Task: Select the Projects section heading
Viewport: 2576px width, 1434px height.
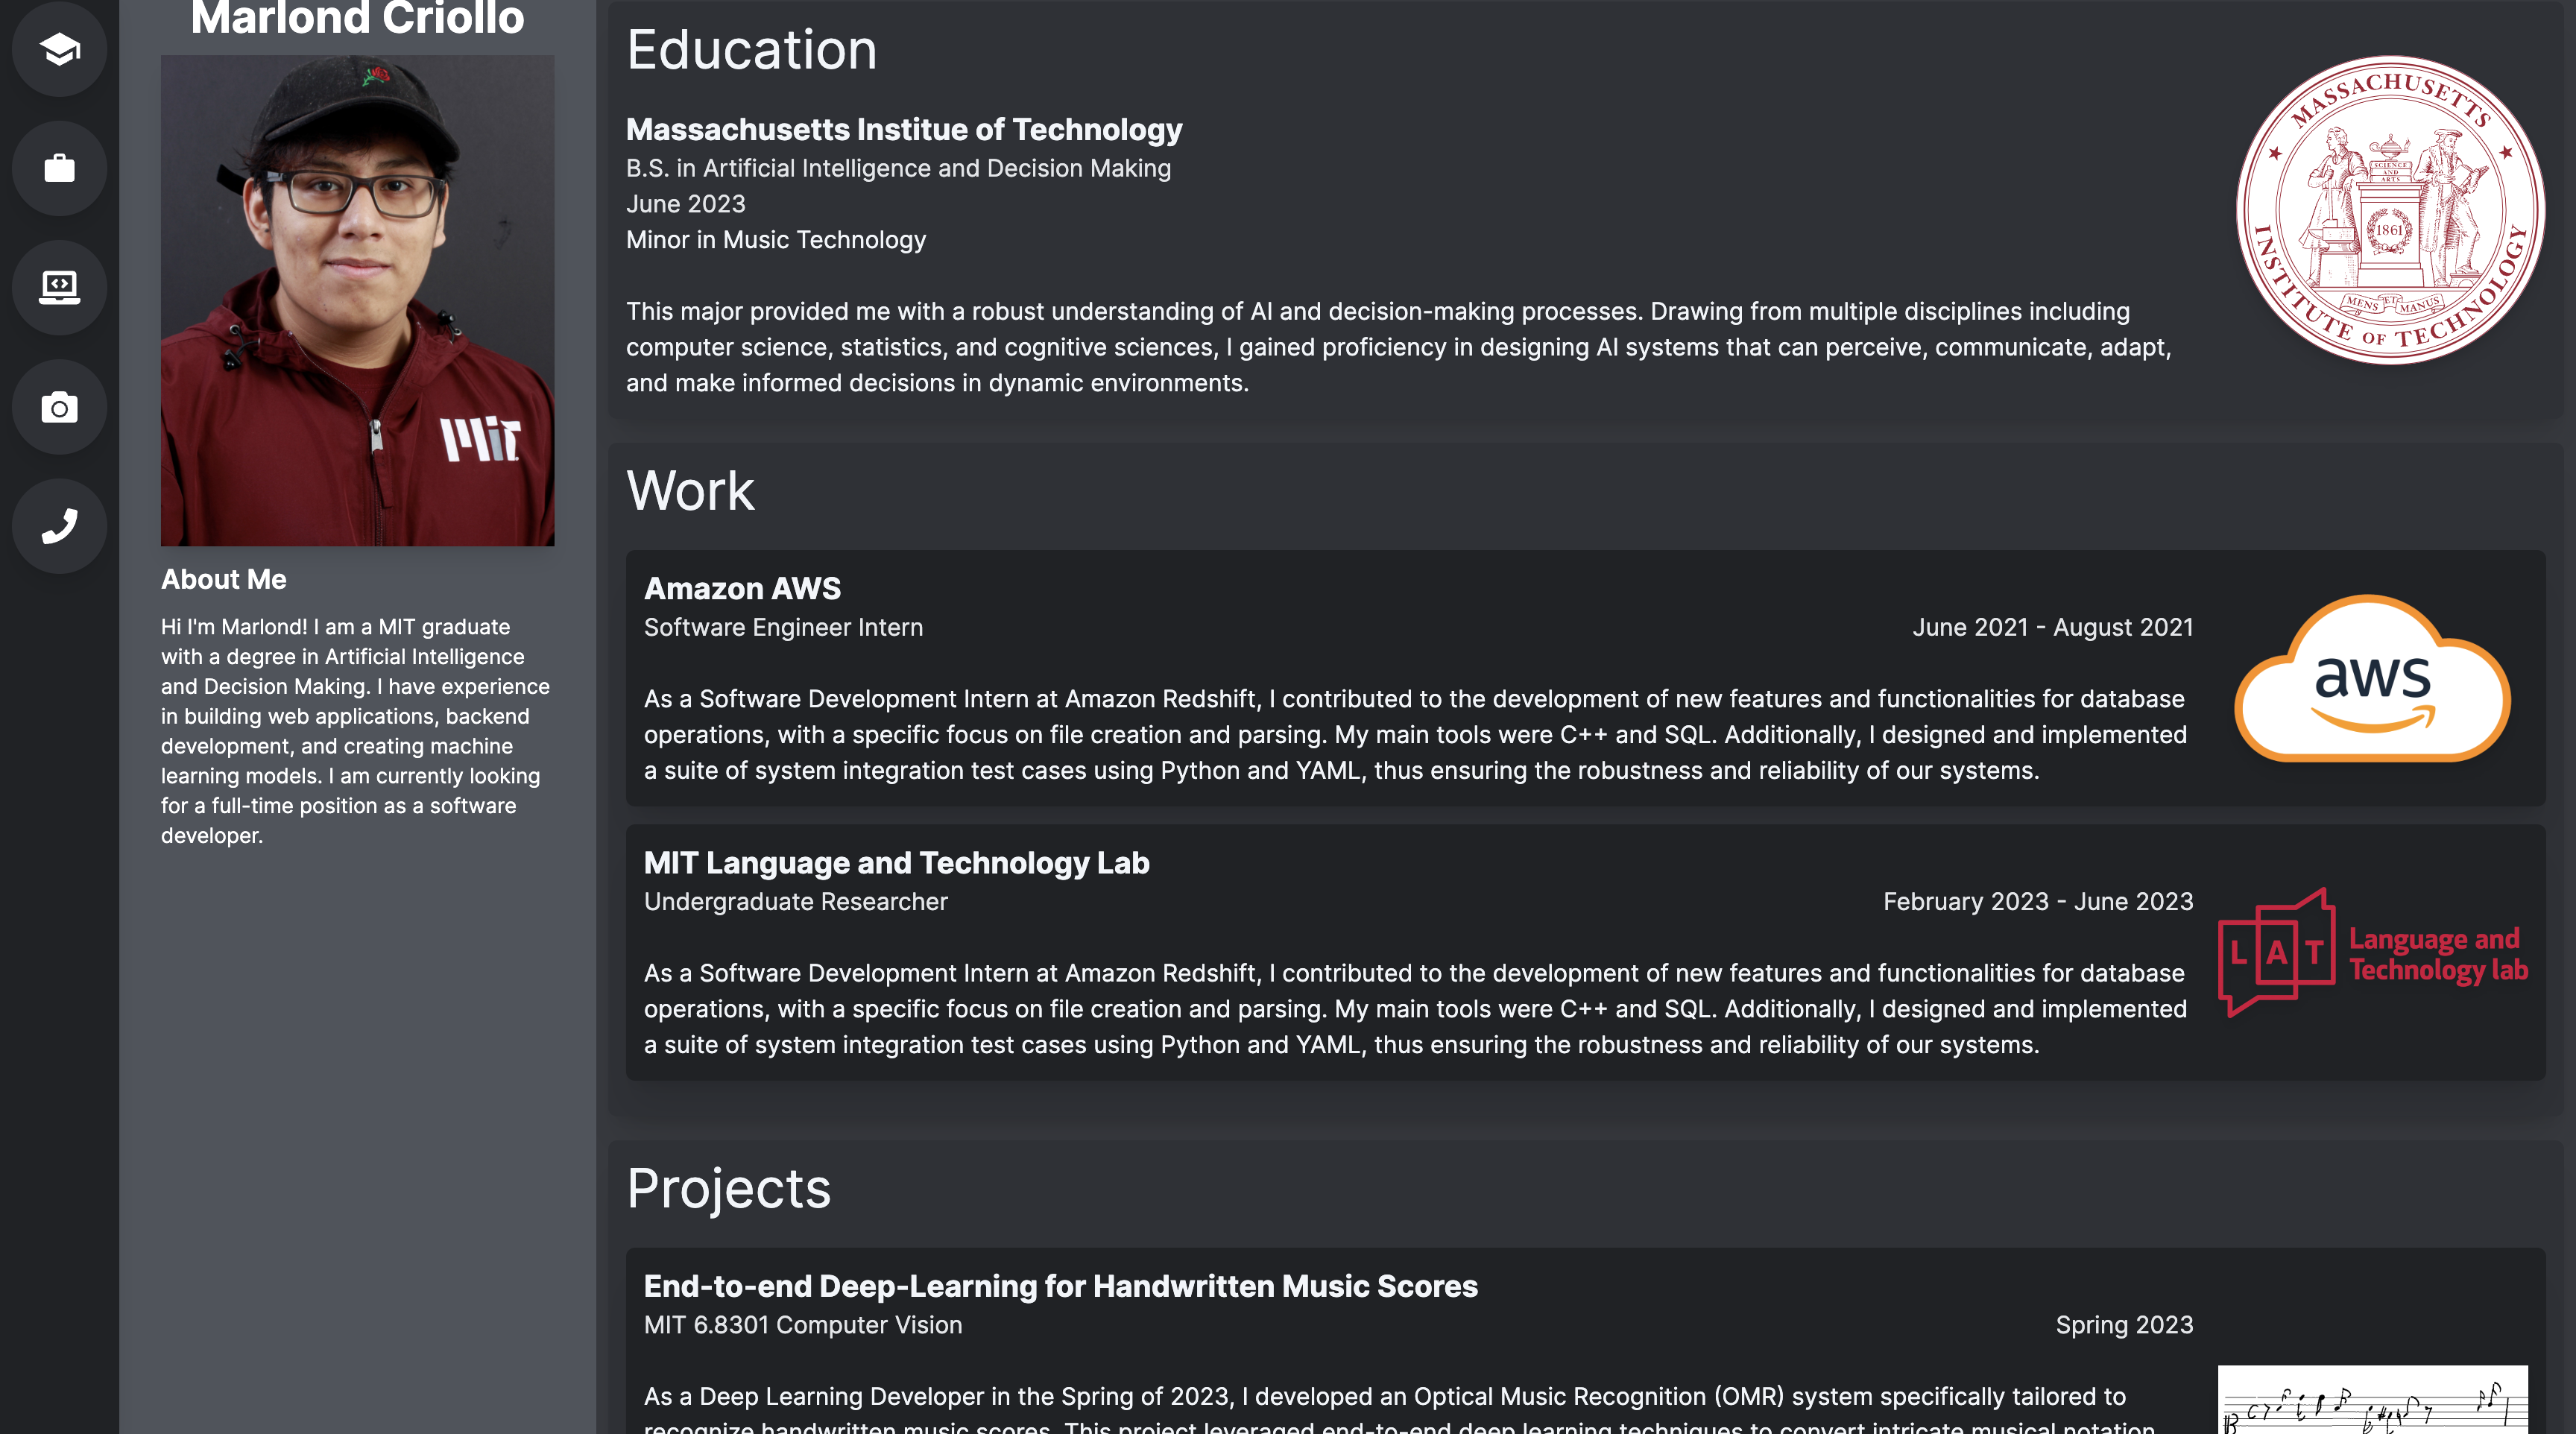Action: pyautogui.click(x=728, y=1189)
